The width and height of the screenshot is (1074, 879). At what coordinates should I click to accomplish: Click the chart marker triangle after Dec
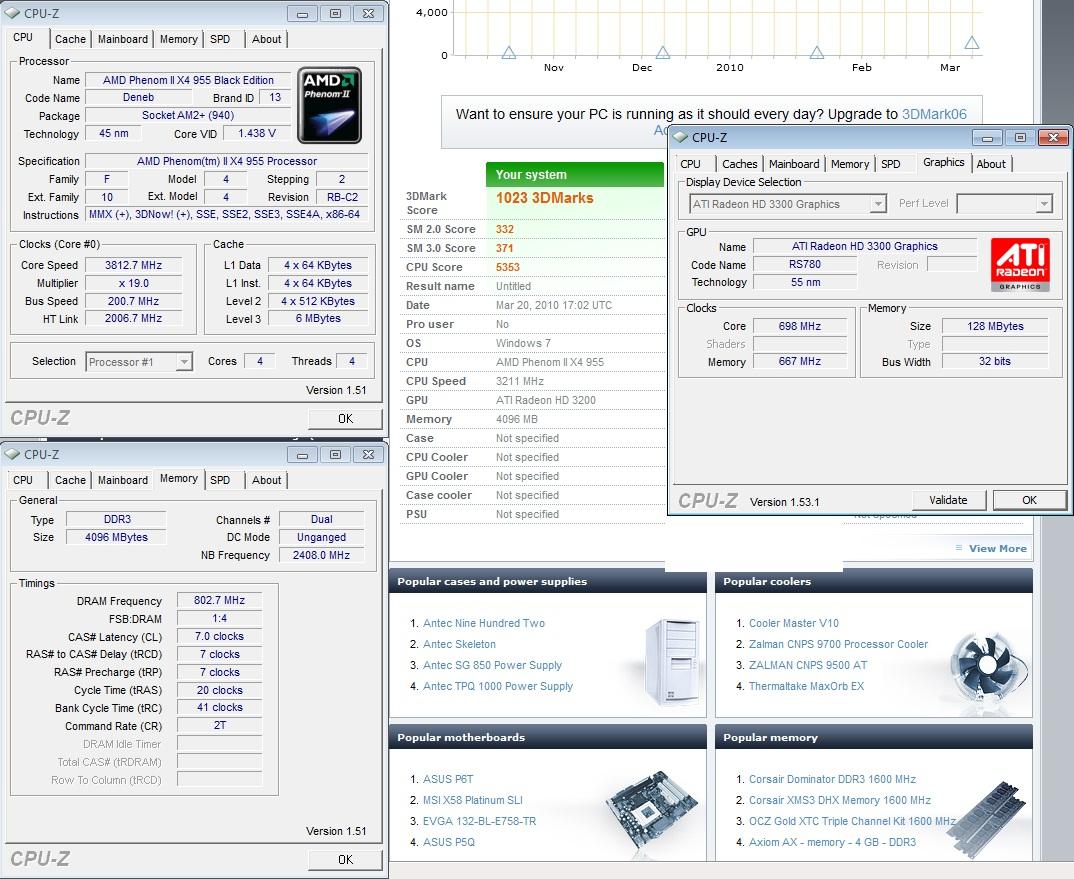click(x=662, y=53)
